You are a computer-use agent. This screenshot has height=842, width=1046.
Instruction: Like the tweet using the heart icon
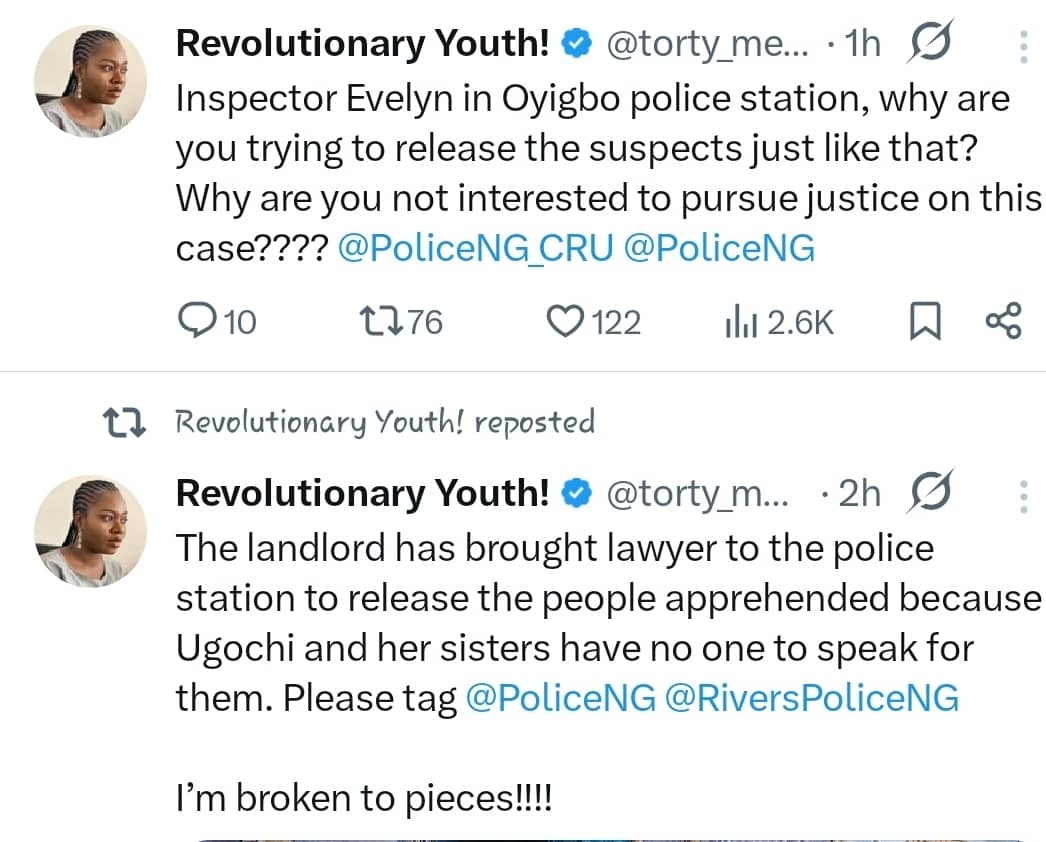pos(567,321)
